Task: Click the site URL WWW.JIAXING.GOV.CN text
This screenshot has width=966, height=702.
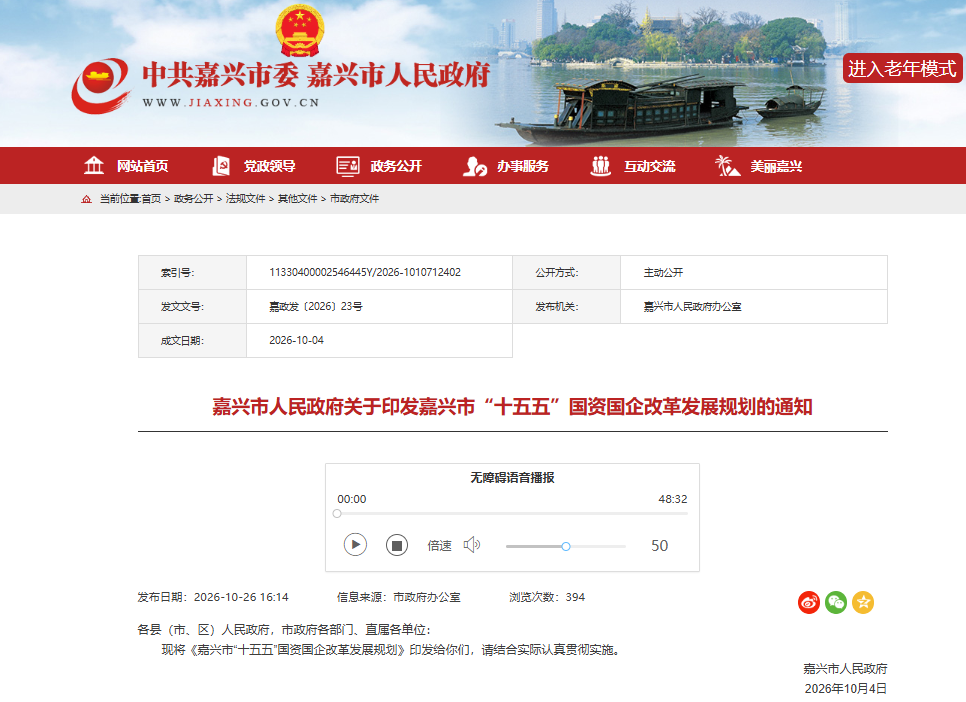Action: click(x=231, y=103)
